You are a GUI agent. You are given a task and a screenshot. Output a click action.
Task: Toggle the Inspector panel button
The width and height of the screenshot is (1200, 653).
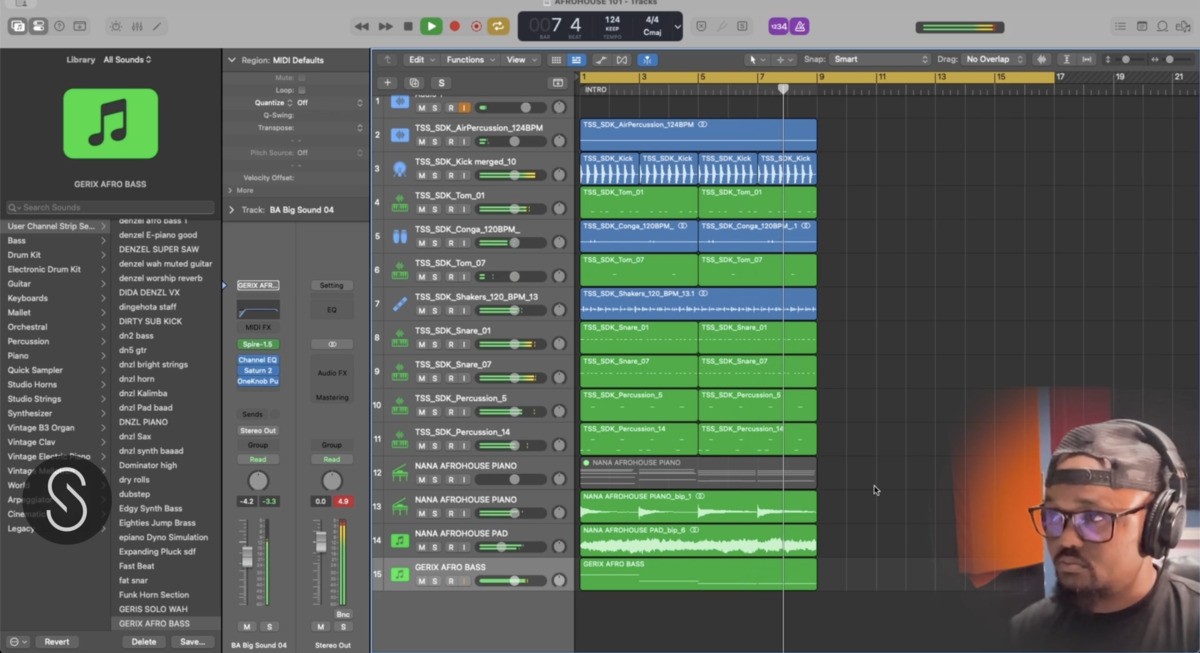tap(38, 26)
